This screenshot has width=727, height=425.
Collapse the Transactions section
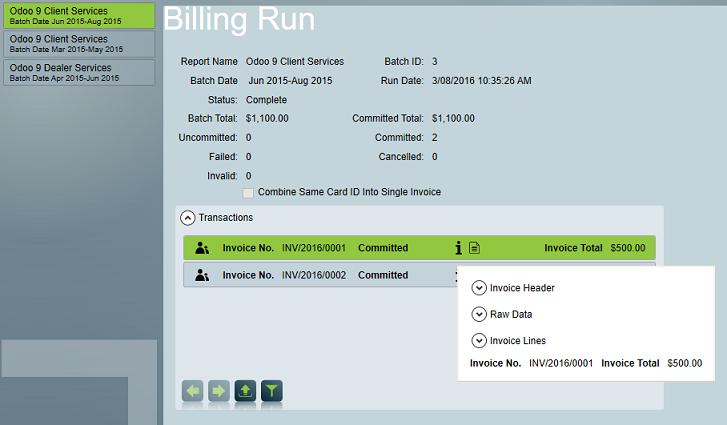click(187, 217)
